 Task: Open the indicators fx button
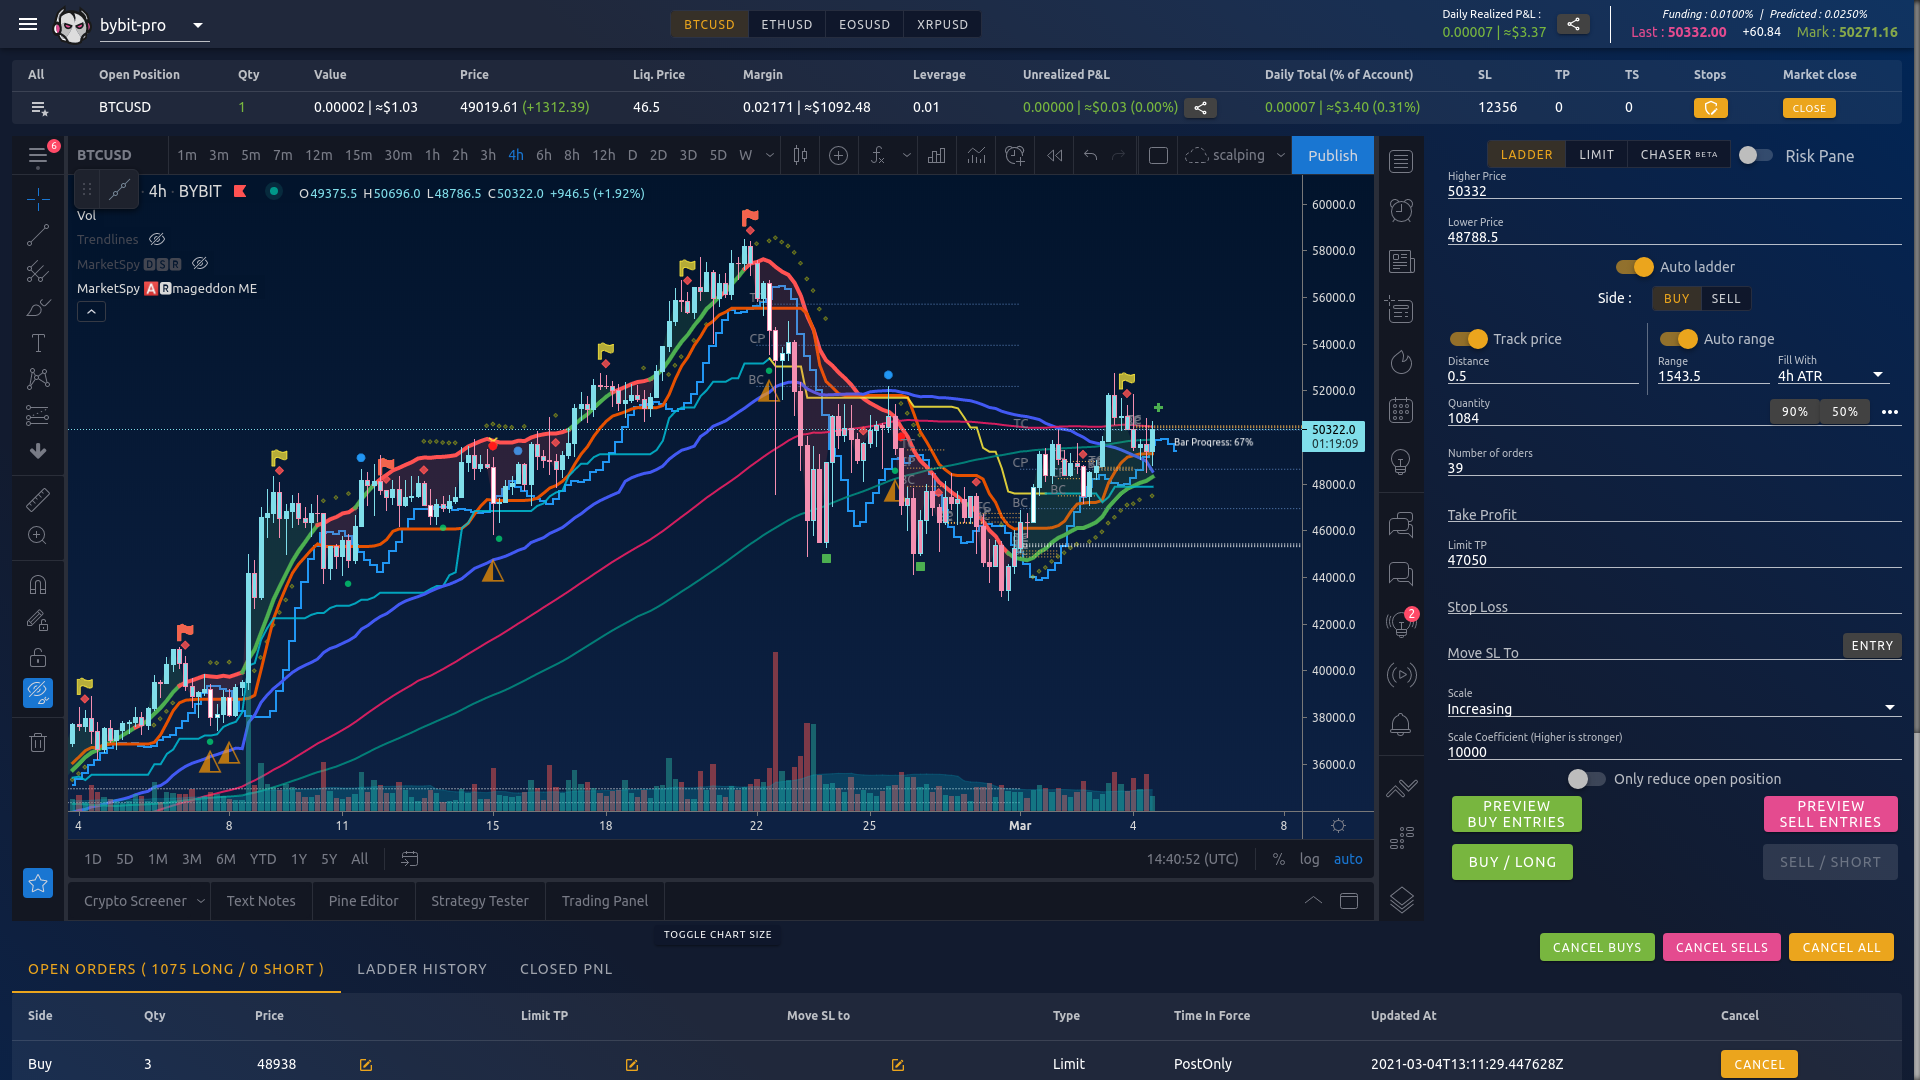click(x=877, y=155)
